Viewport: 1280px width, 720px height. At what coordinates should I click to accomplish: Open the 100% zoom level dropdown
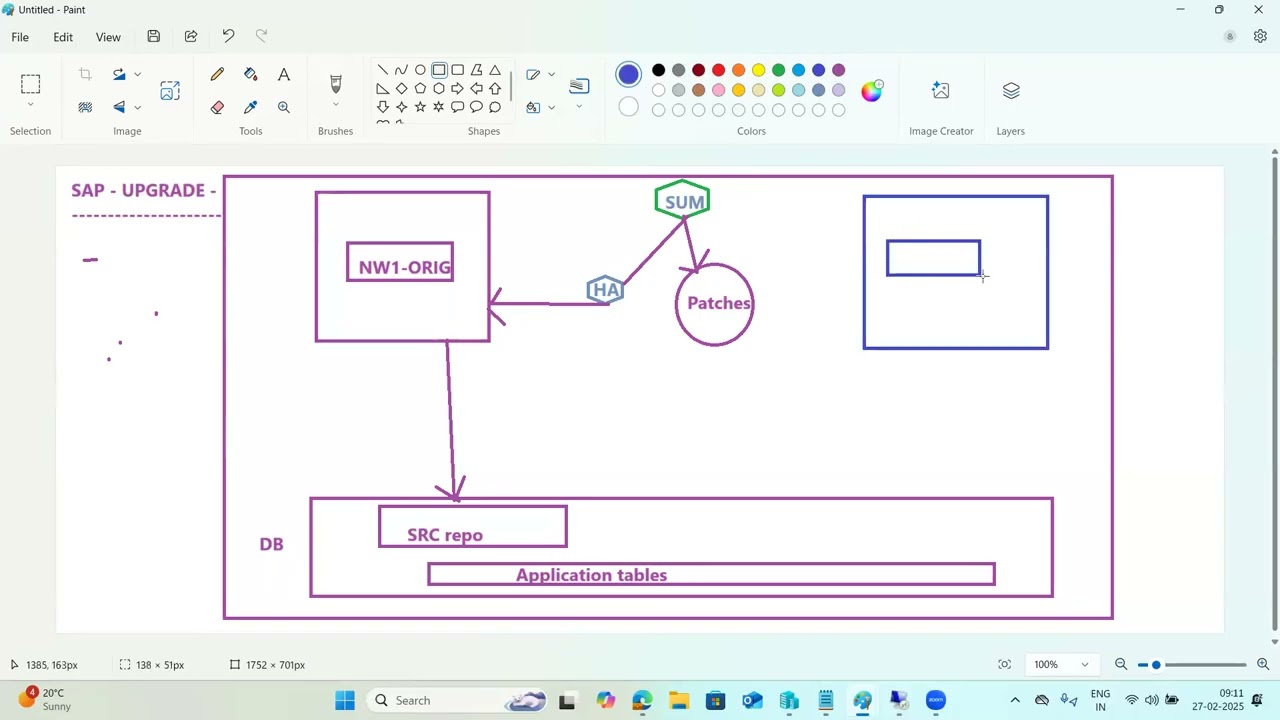click(1061, 665)
